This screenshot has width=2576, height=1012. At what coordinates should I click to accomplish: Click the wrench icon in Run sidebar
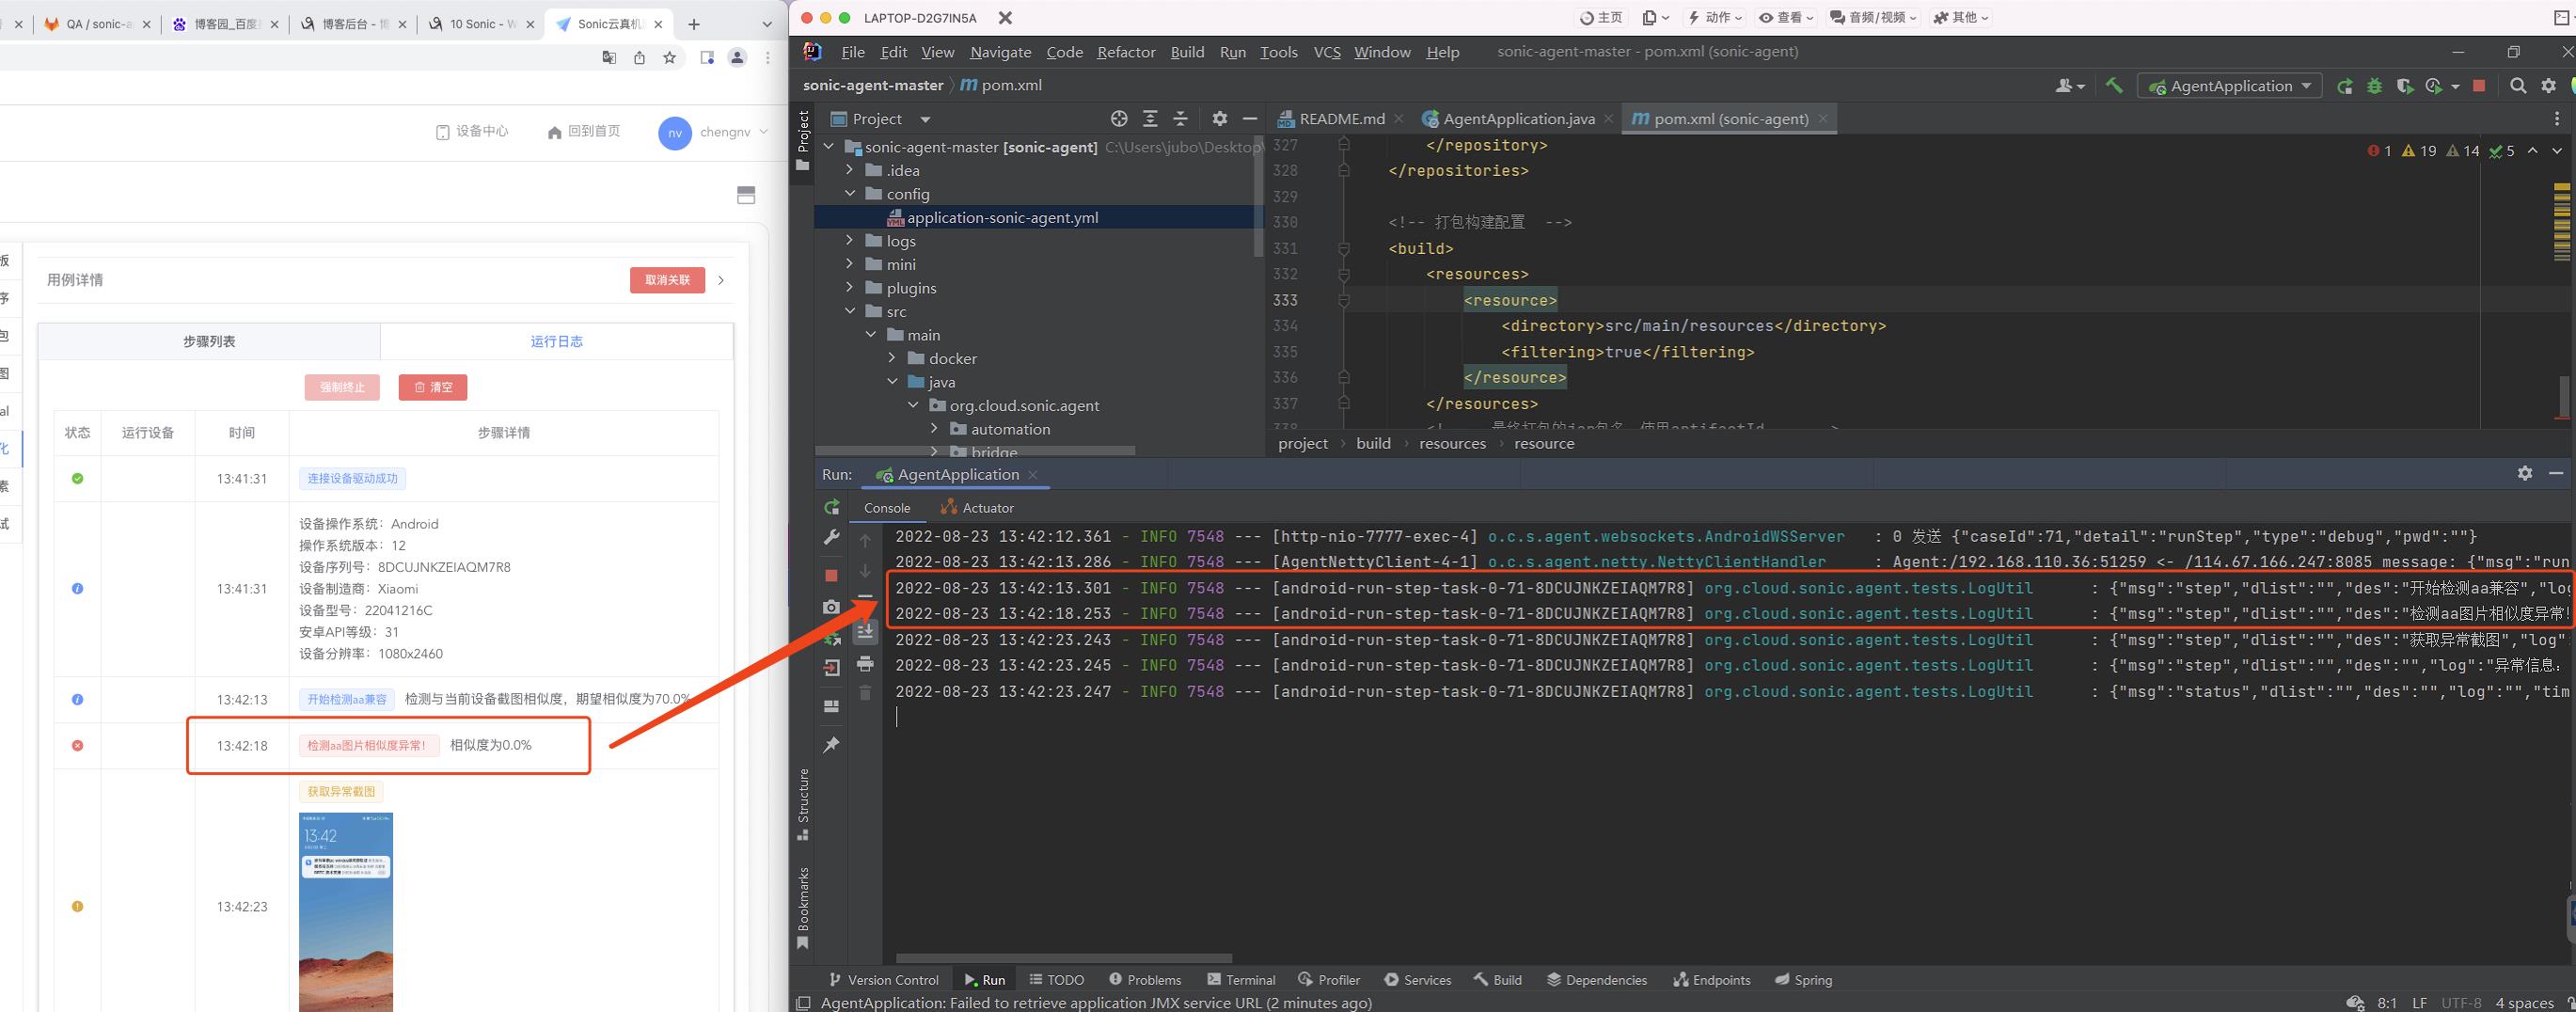point(831,537)
